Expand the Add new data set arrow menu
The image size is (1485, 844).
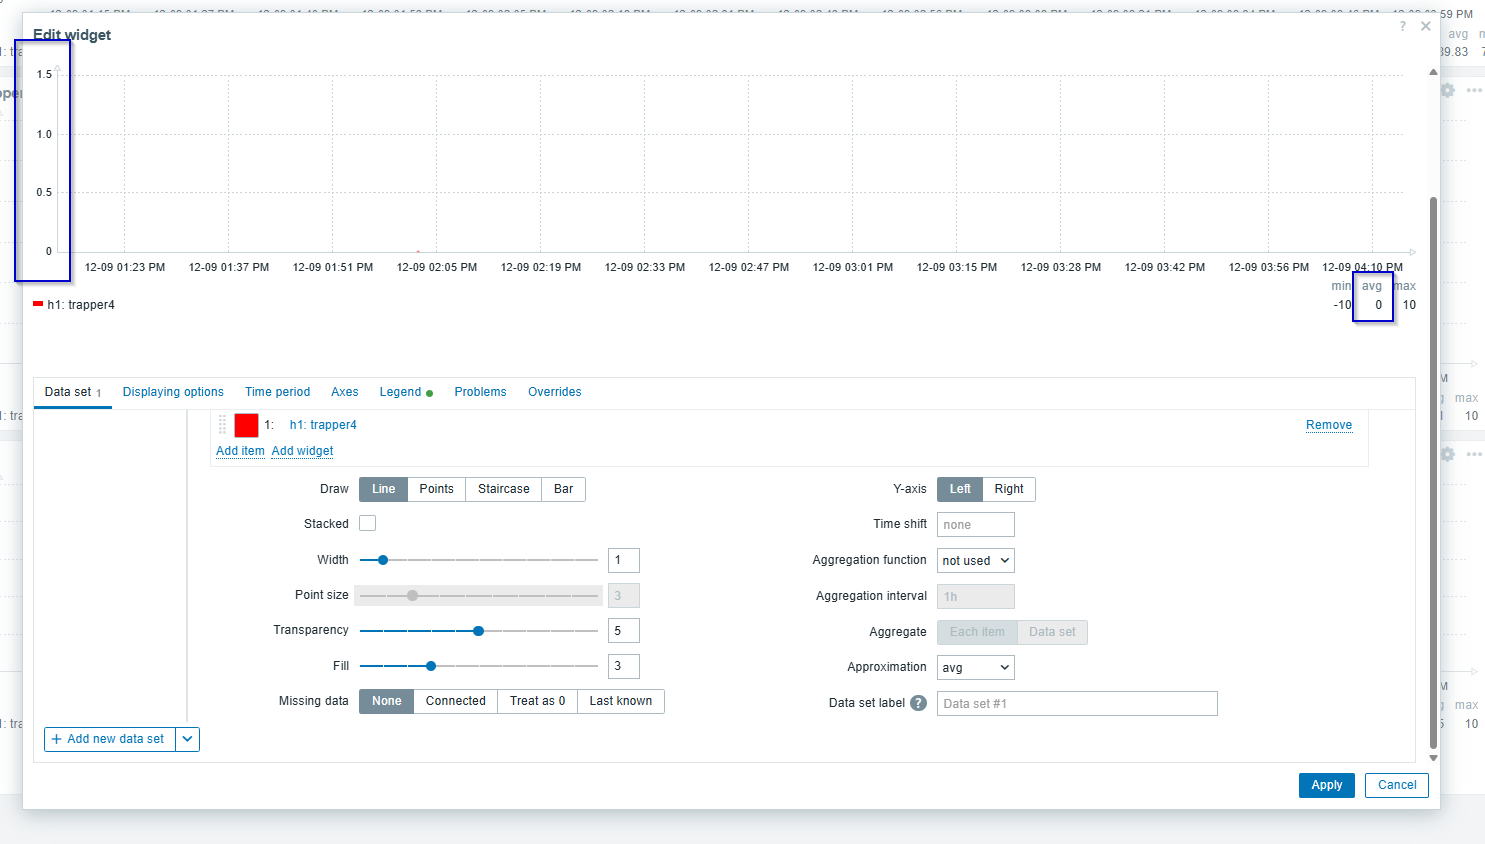pyautogui.click(x=188, y=739)
